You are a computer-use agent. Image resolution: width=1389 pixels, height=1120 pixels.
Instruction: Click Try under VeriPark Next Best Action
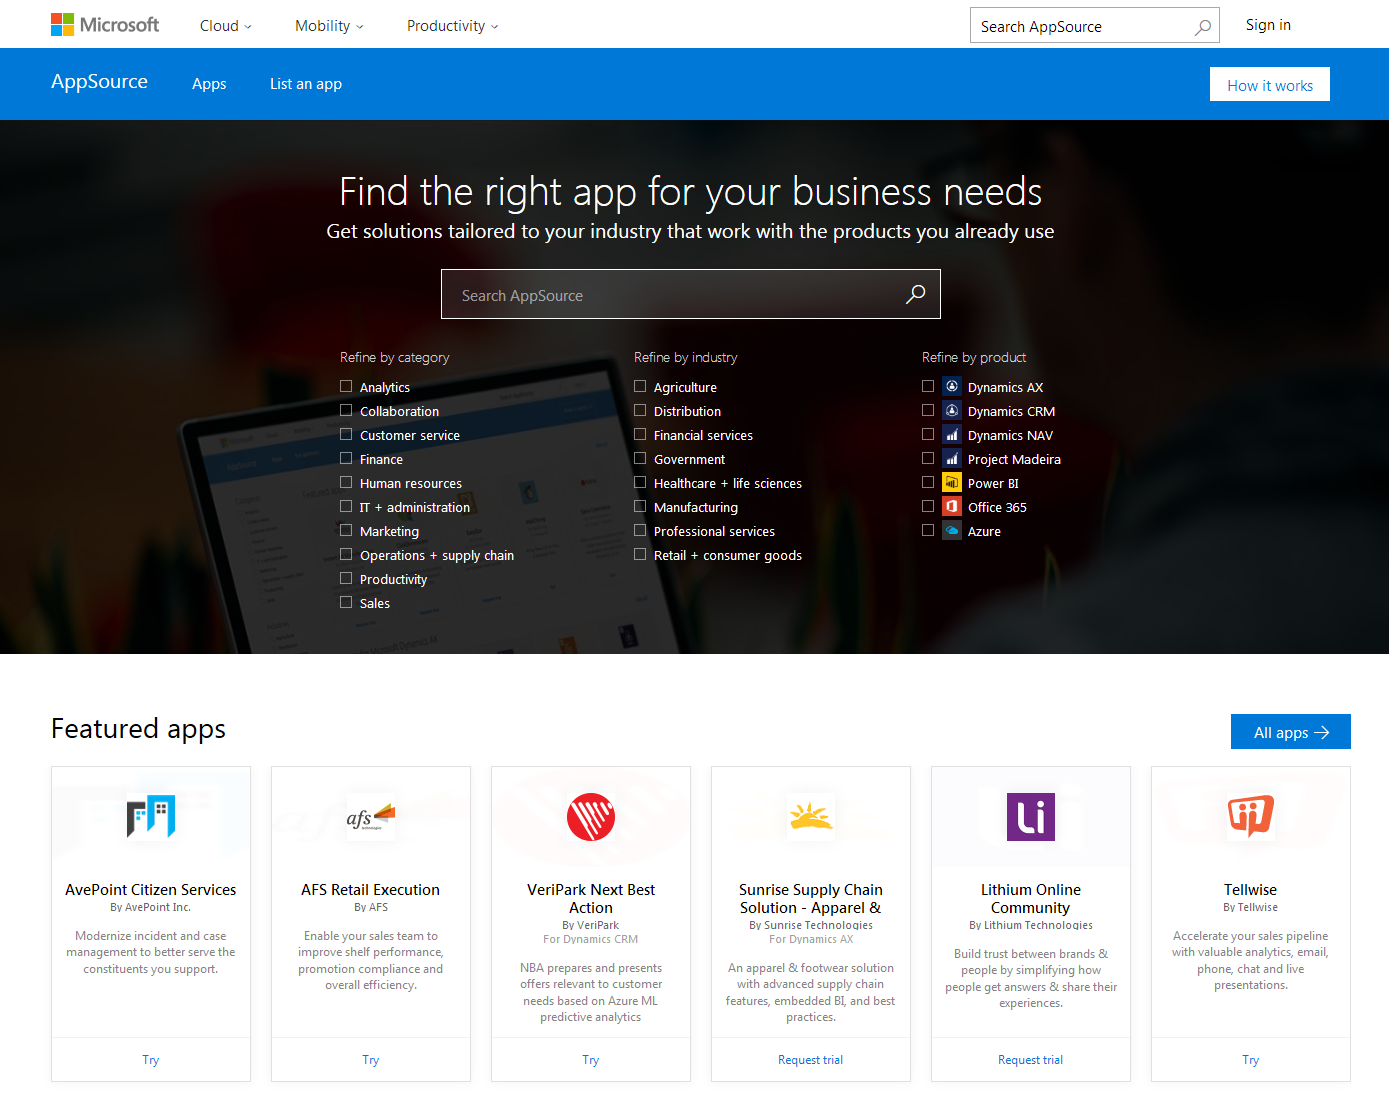click(591, 1060)
